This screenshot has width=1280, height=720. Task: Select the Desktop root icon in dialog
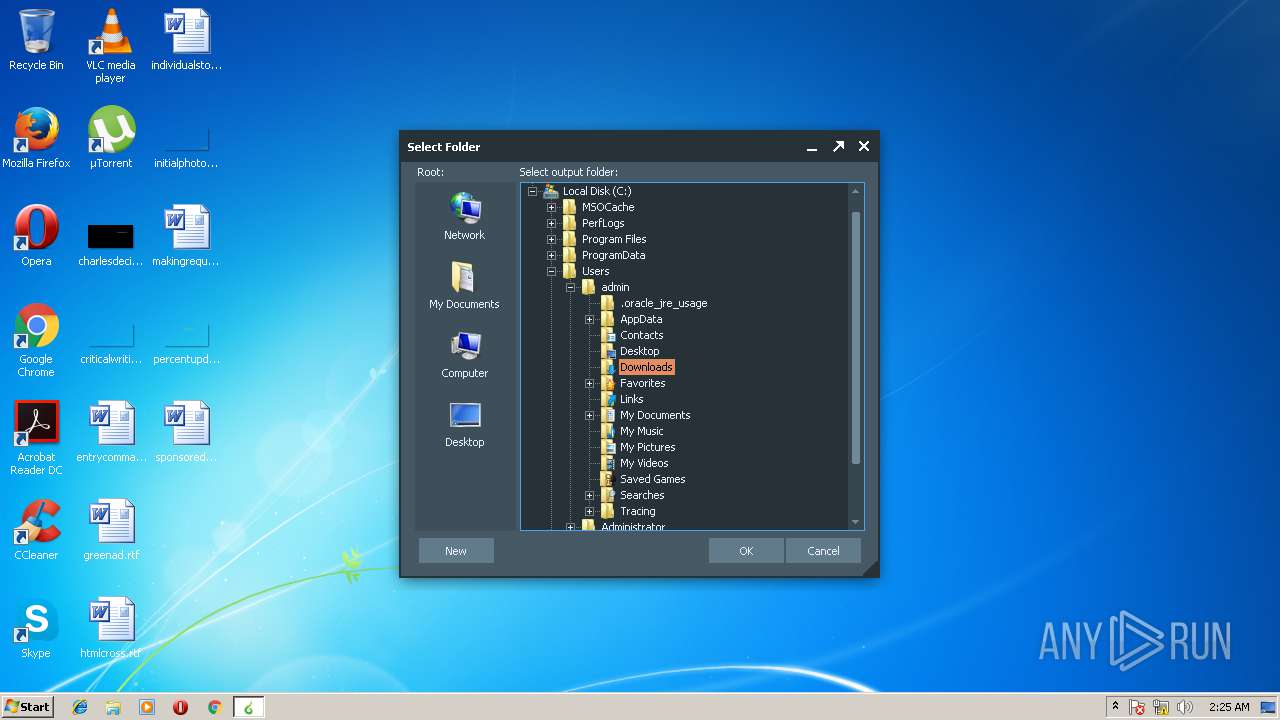coord(464,424)
